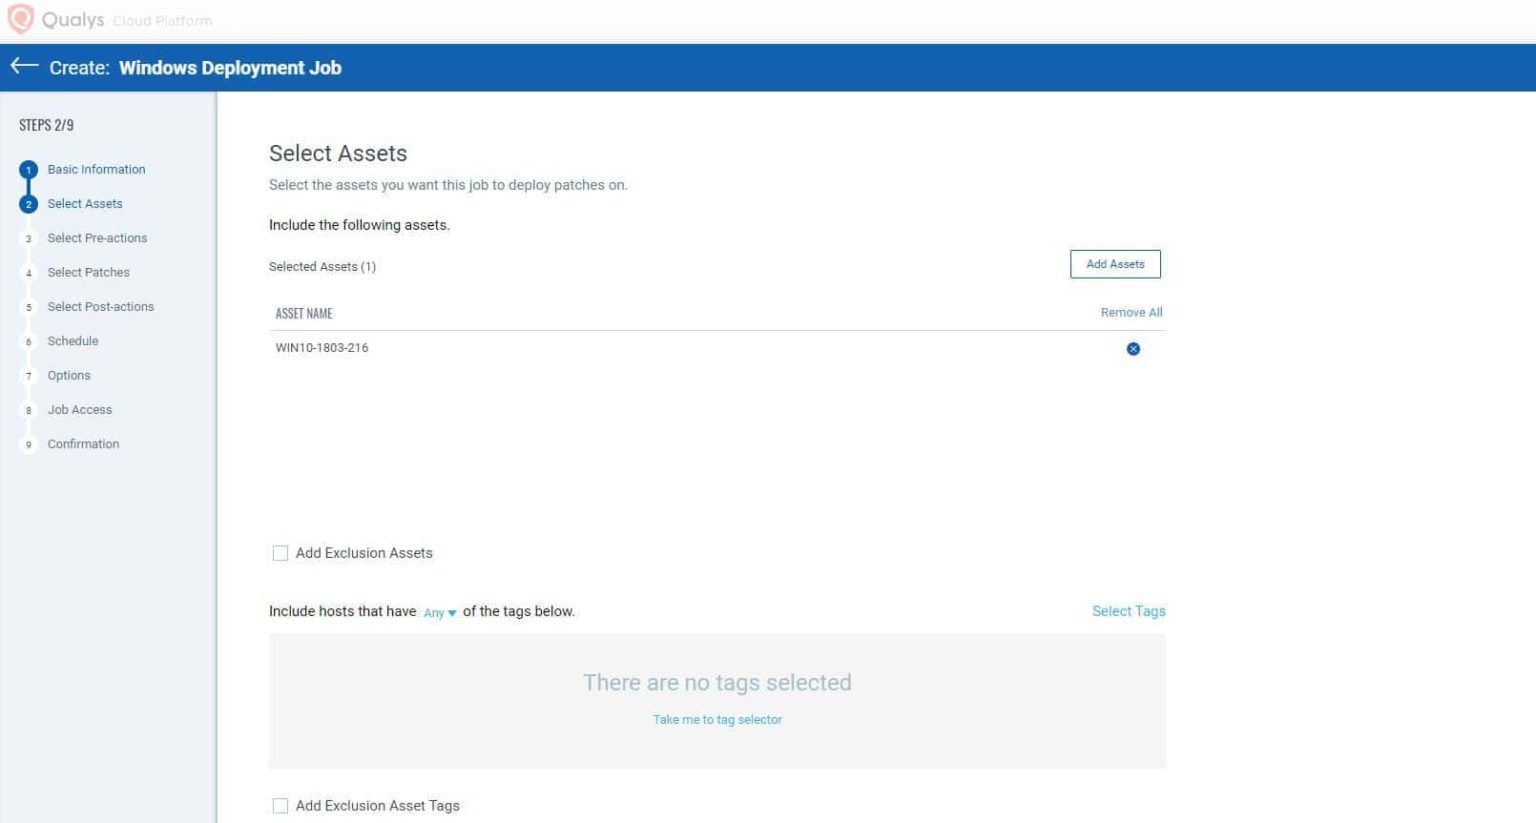Image resolution: width=1536 pixels, height=823 pixels.
Task: Click the step 1 numbered circle icon
Action: coord(28,169)
